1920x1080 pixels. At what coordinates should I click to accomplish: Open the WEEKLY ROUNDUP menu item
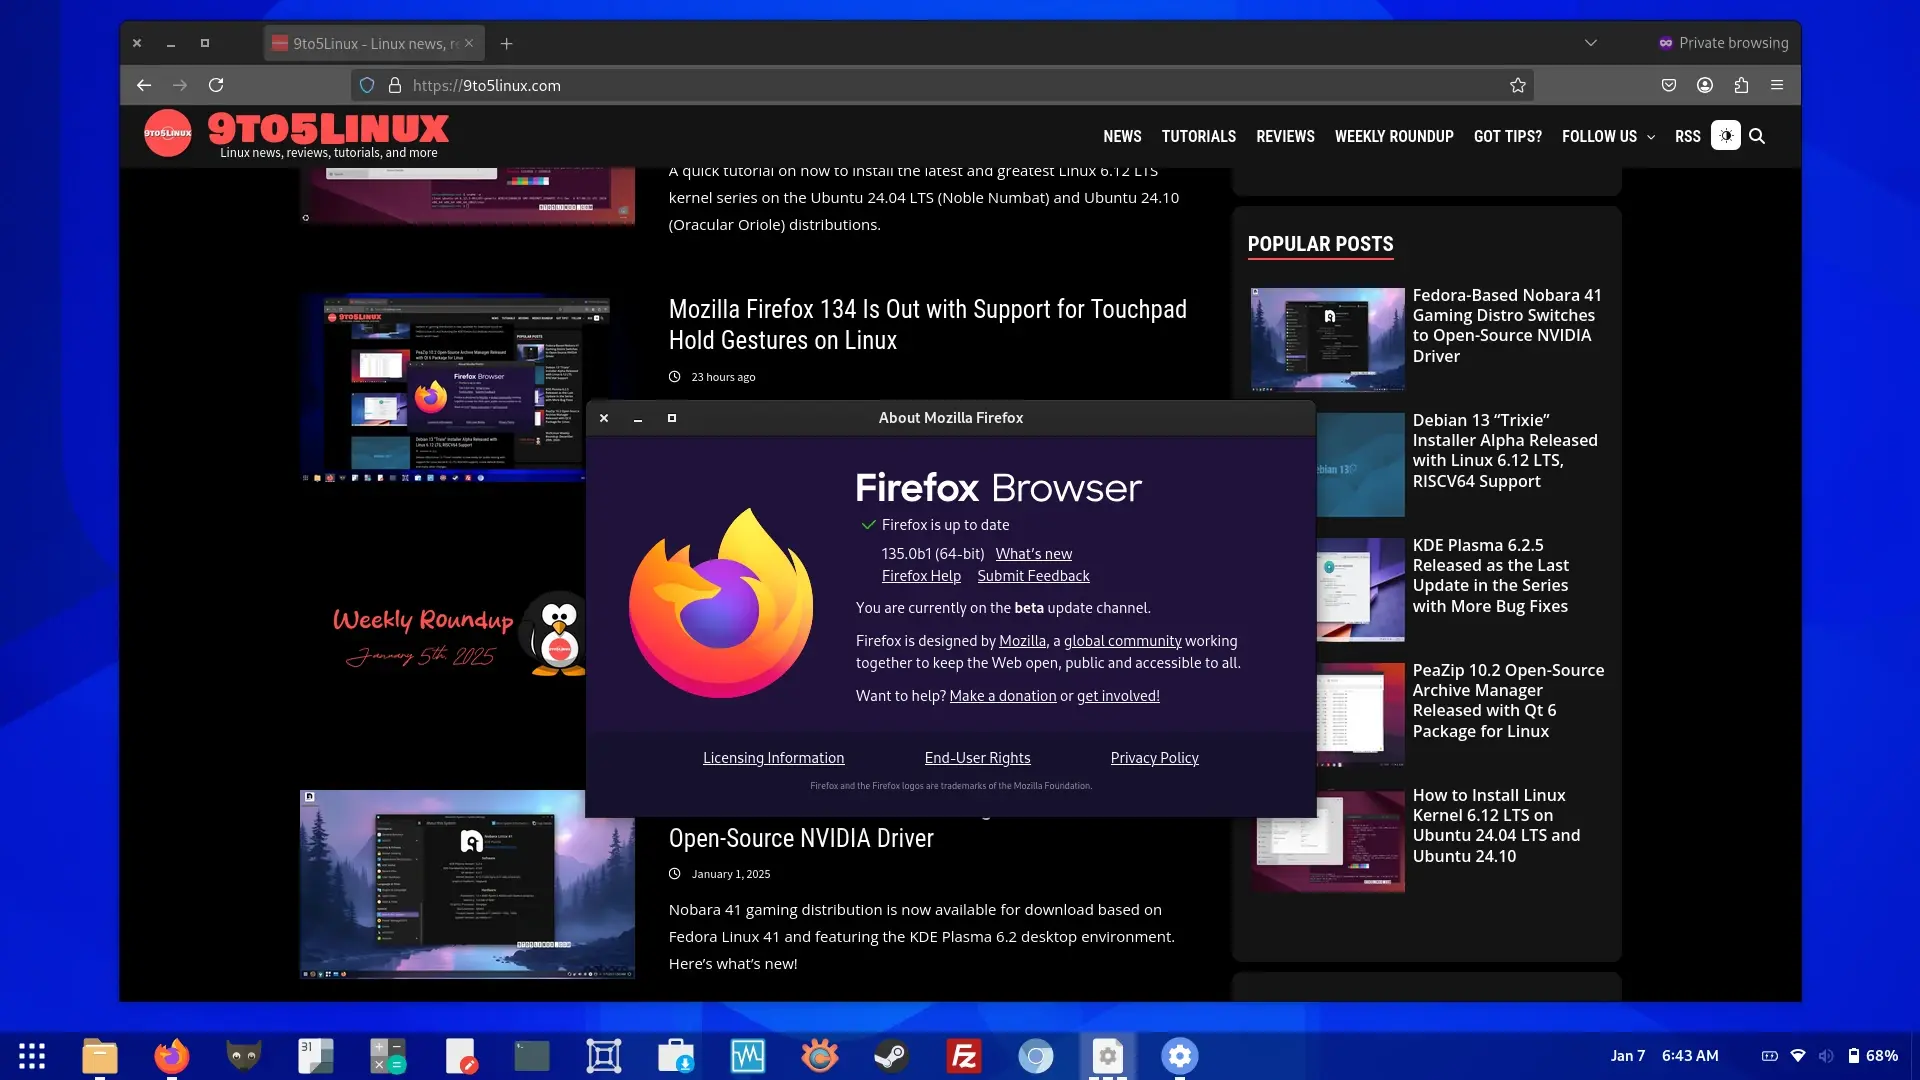pyautogui.click(x=1394, y=136)
